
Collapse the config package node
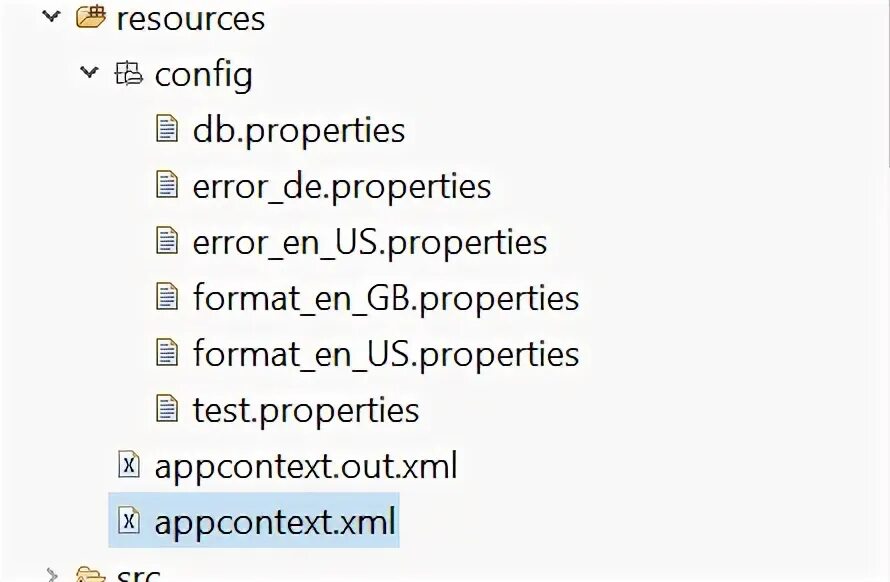click(90, 72)
